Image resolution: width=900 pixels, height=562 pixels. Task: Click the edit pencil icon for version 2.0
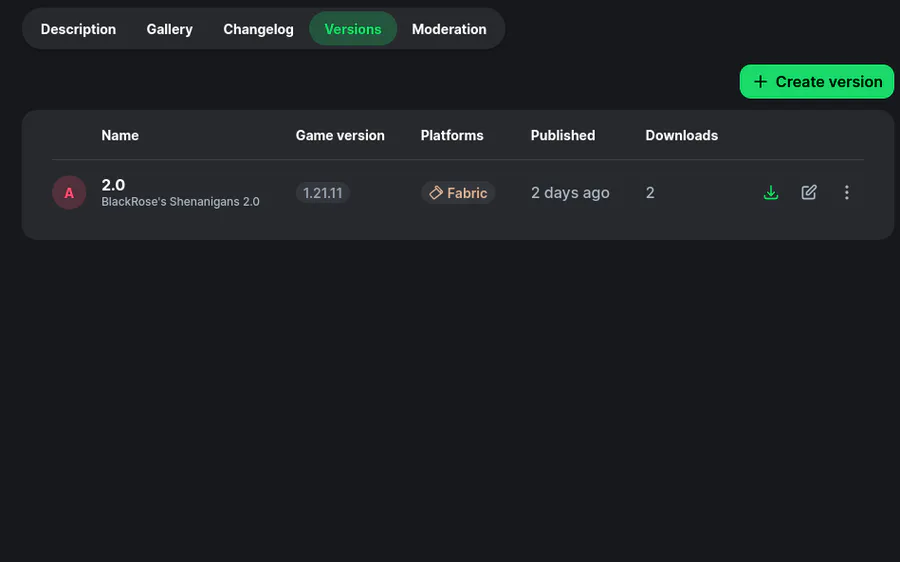pyautogui.click(x=809, y=193)
